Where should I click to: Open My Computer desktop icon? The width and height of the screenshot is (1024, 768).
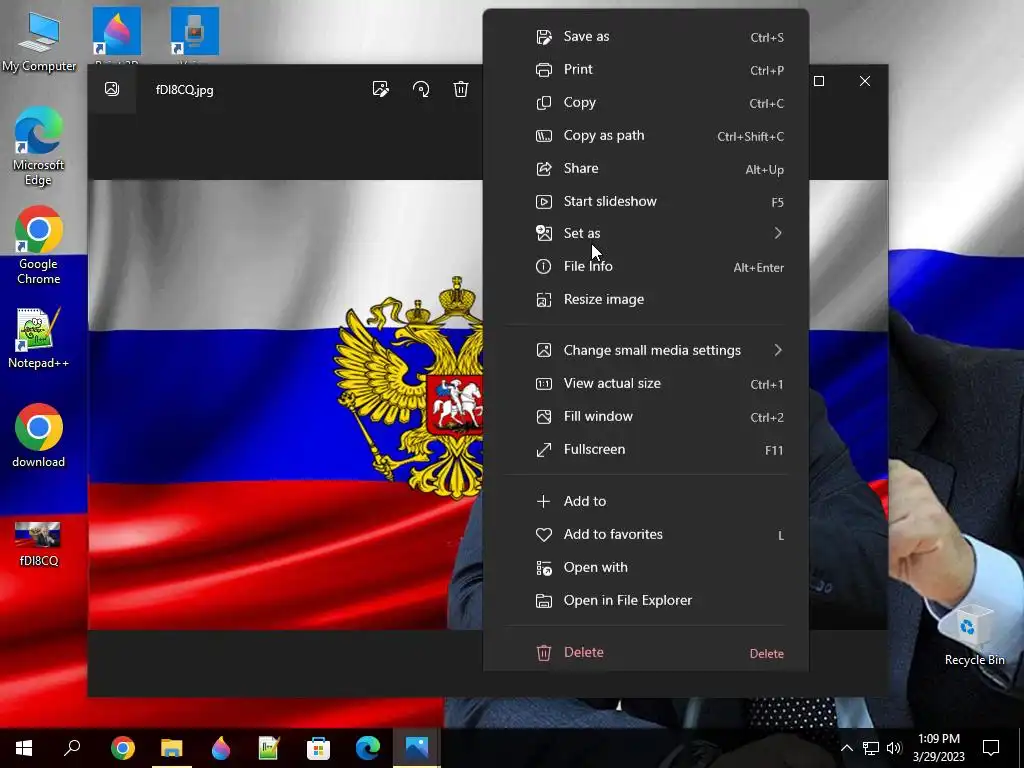(39, 41)
